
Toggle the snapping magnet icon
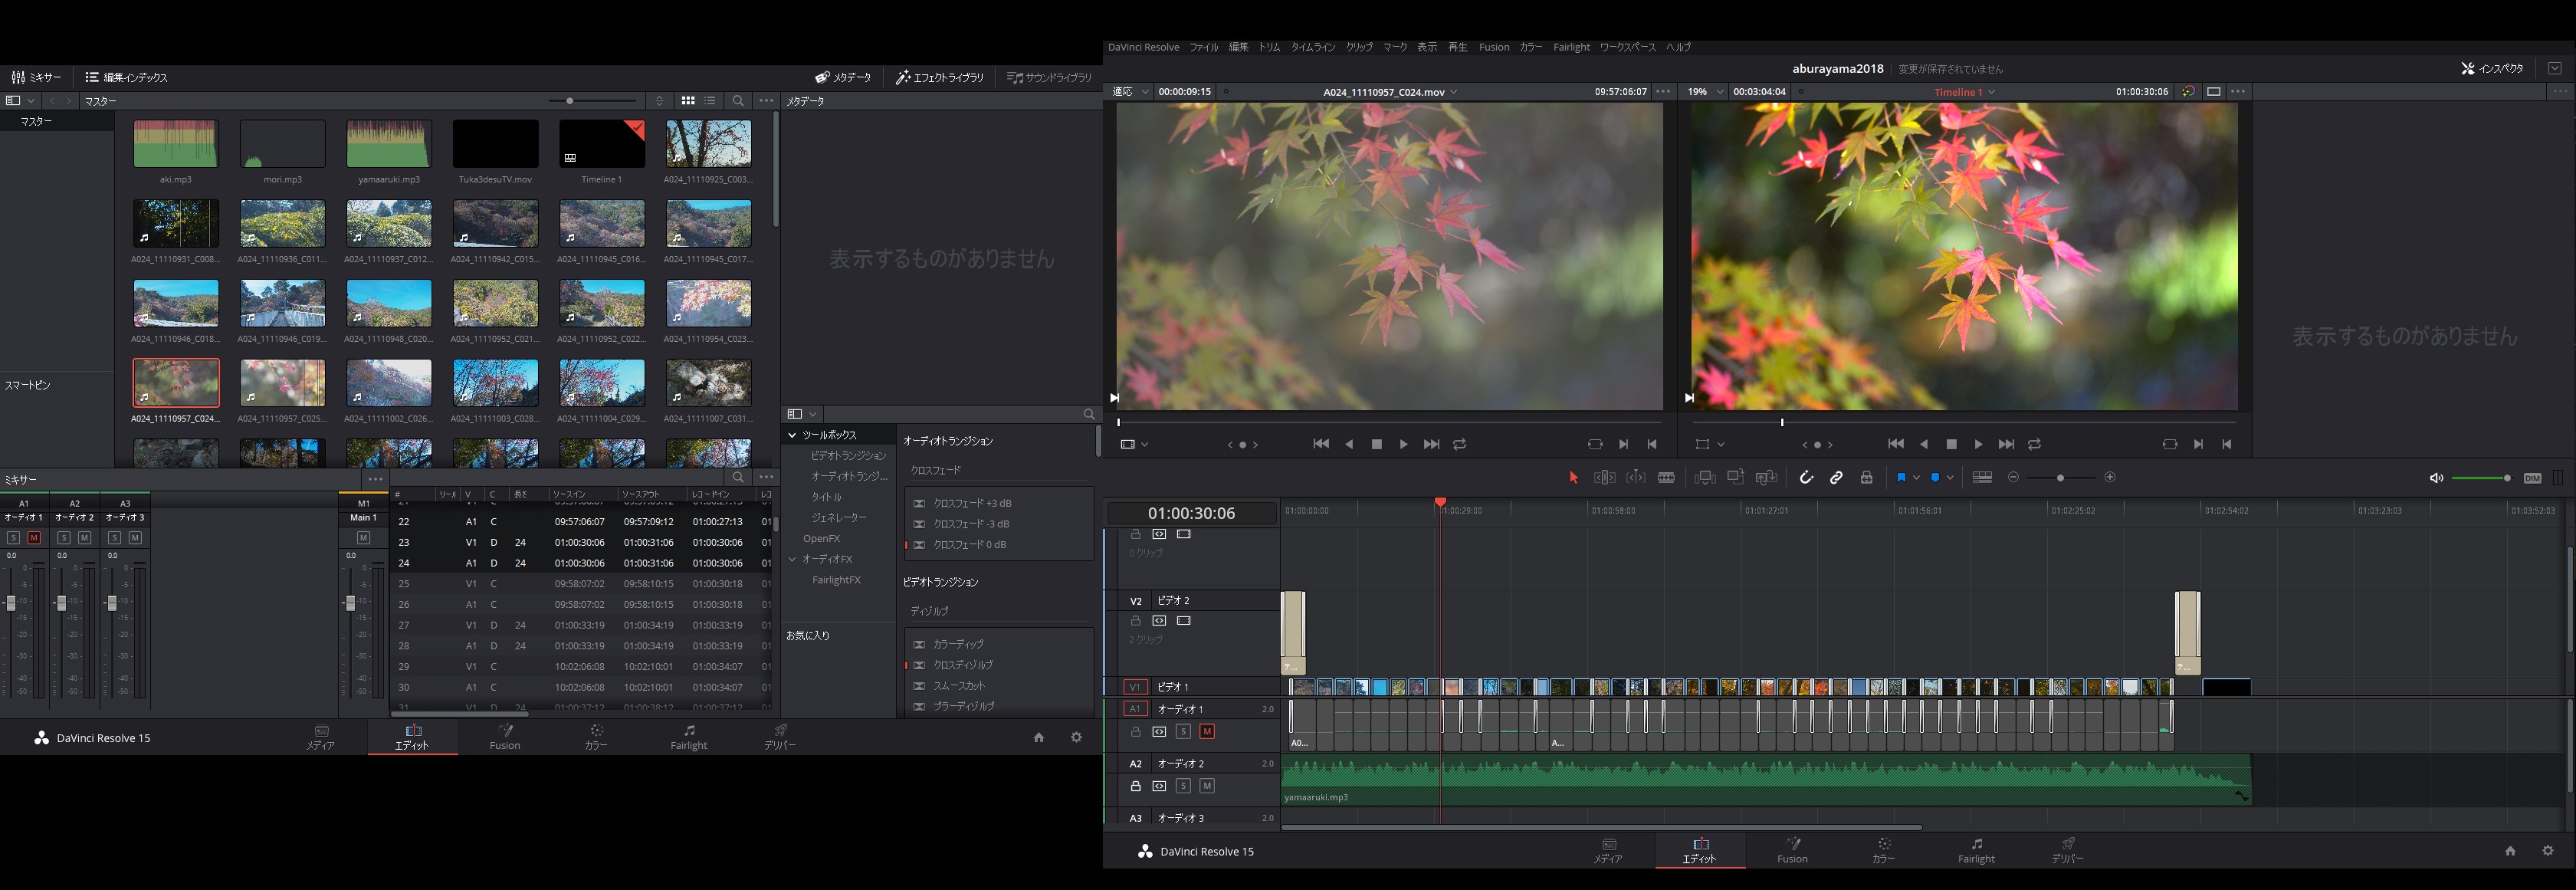click(x=1806, y=478)
